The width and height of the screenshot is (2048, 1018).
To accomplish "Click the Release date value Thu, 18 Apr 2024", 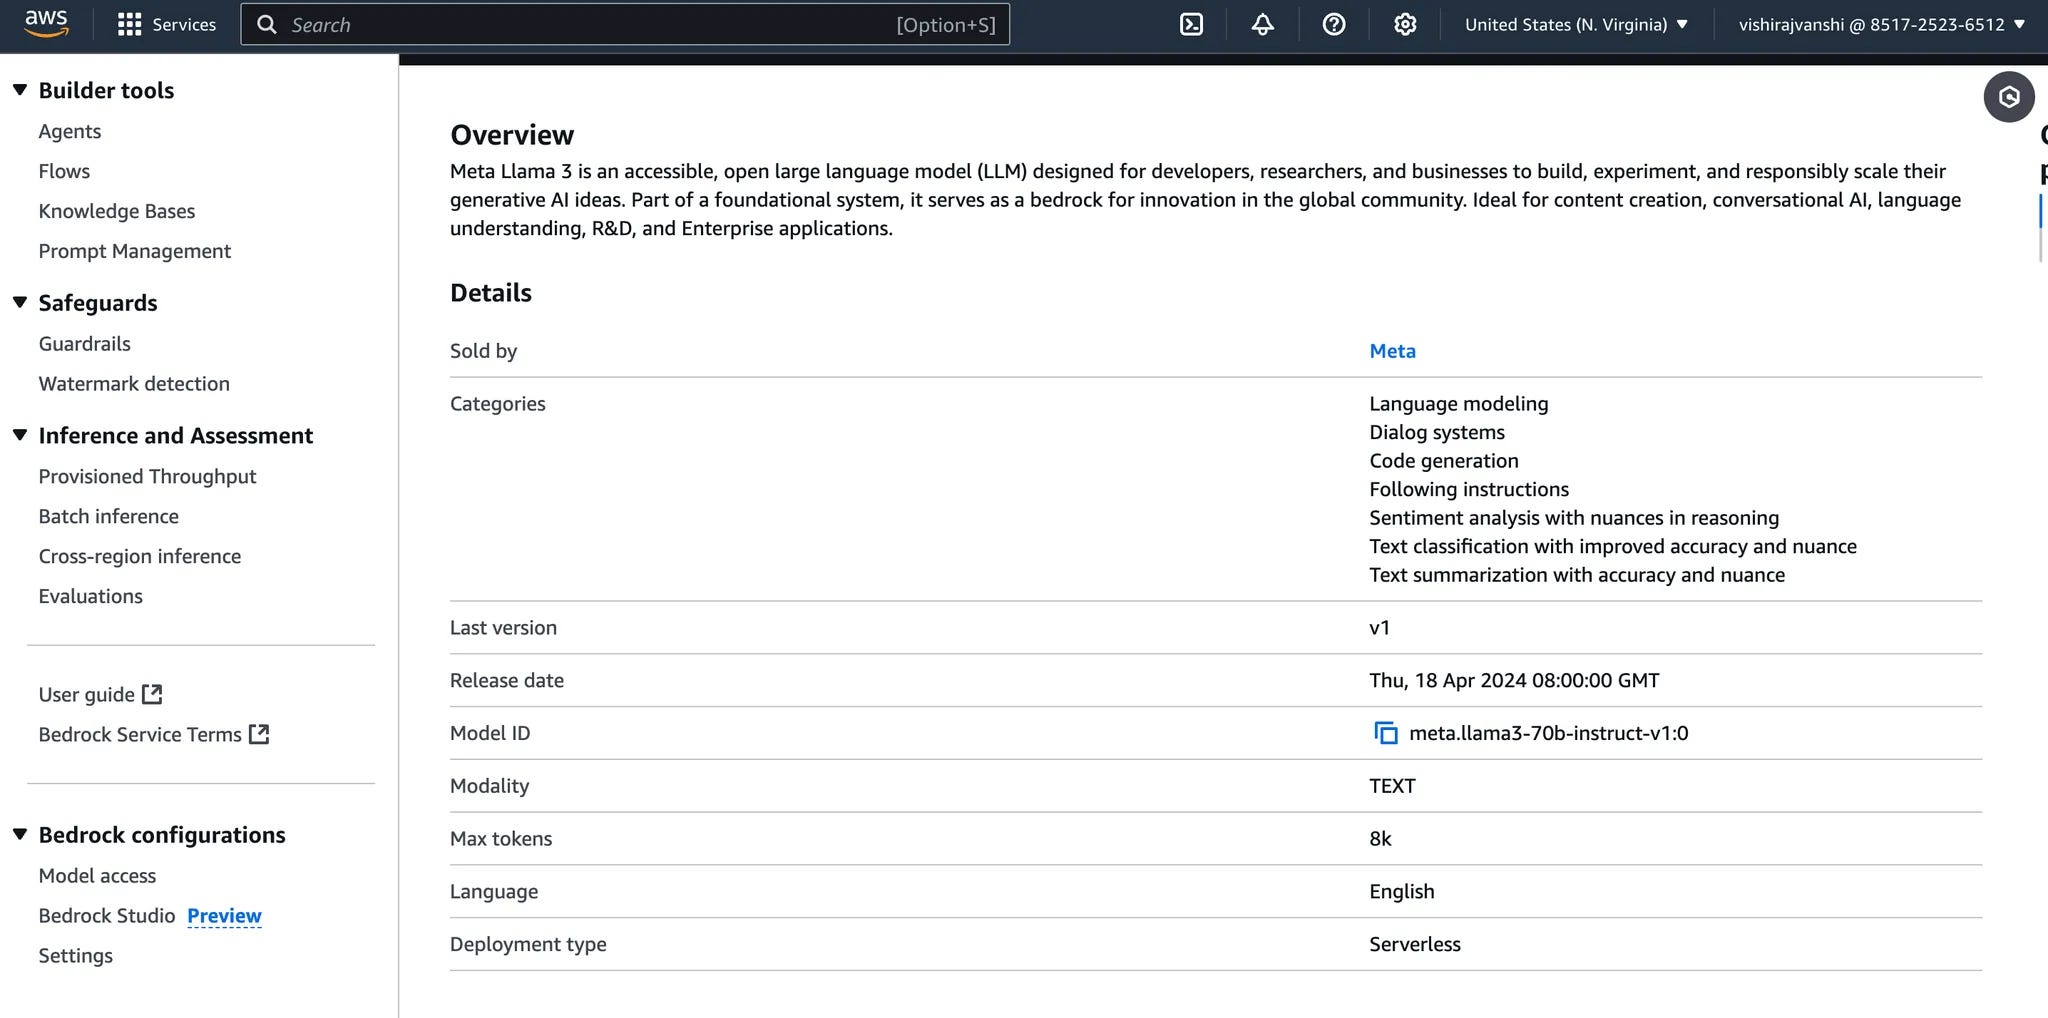I will [x=1514, y=681].
